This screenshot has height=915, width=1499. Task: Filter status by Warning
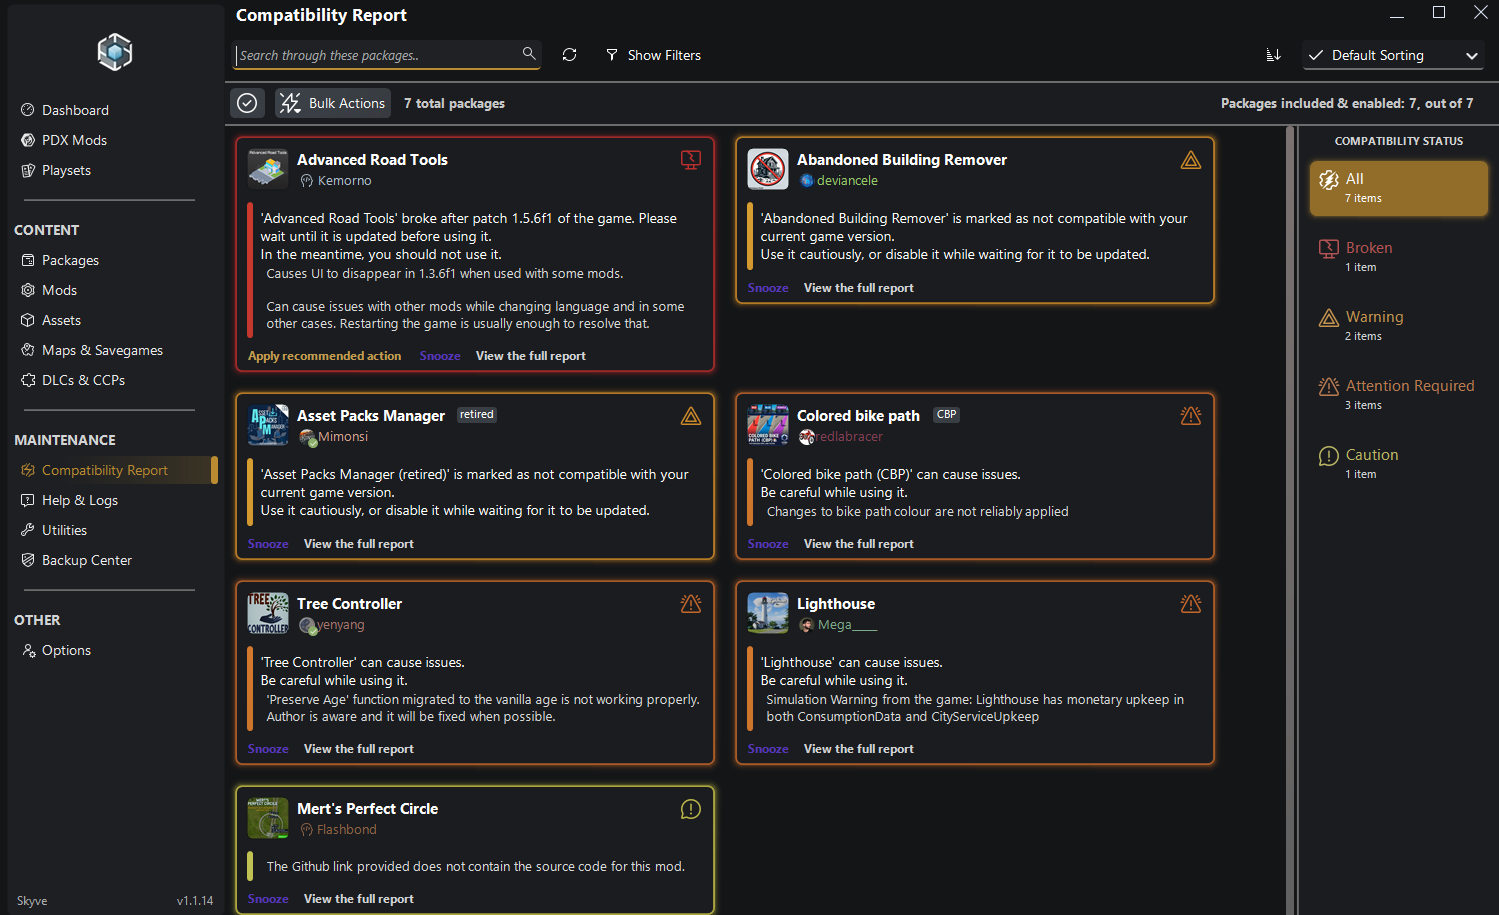[x=1398, y=325]
